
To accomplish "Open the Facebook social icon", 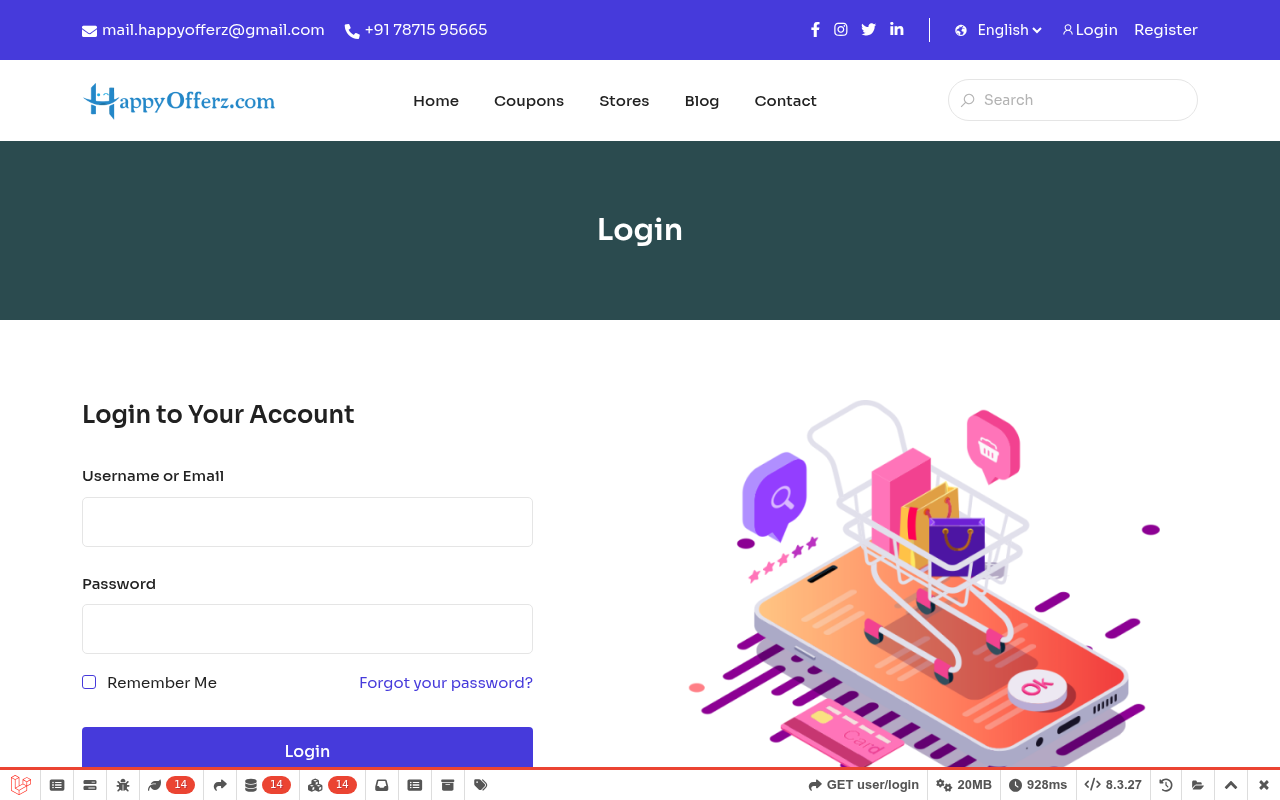I will [815, 30].
